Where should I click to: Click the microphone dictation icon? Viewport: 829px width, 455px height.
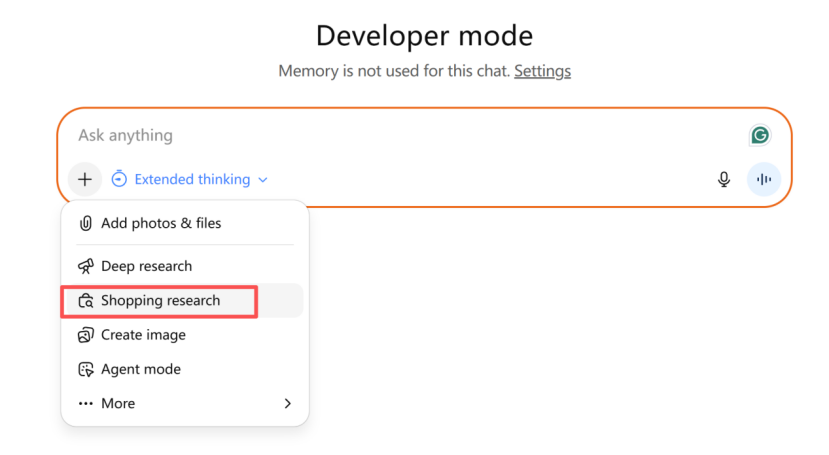(x=724, y=179)
